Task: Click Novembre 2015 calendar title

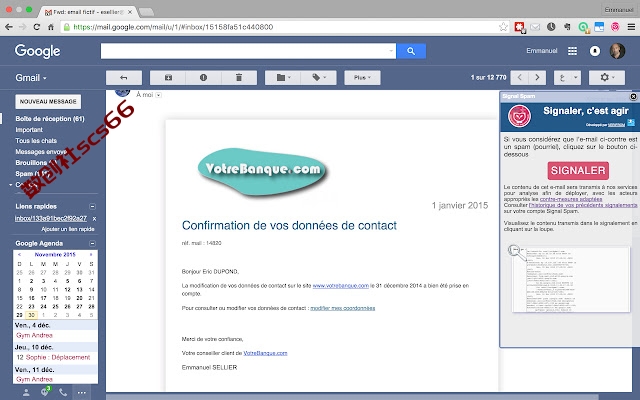Action: 55,255
